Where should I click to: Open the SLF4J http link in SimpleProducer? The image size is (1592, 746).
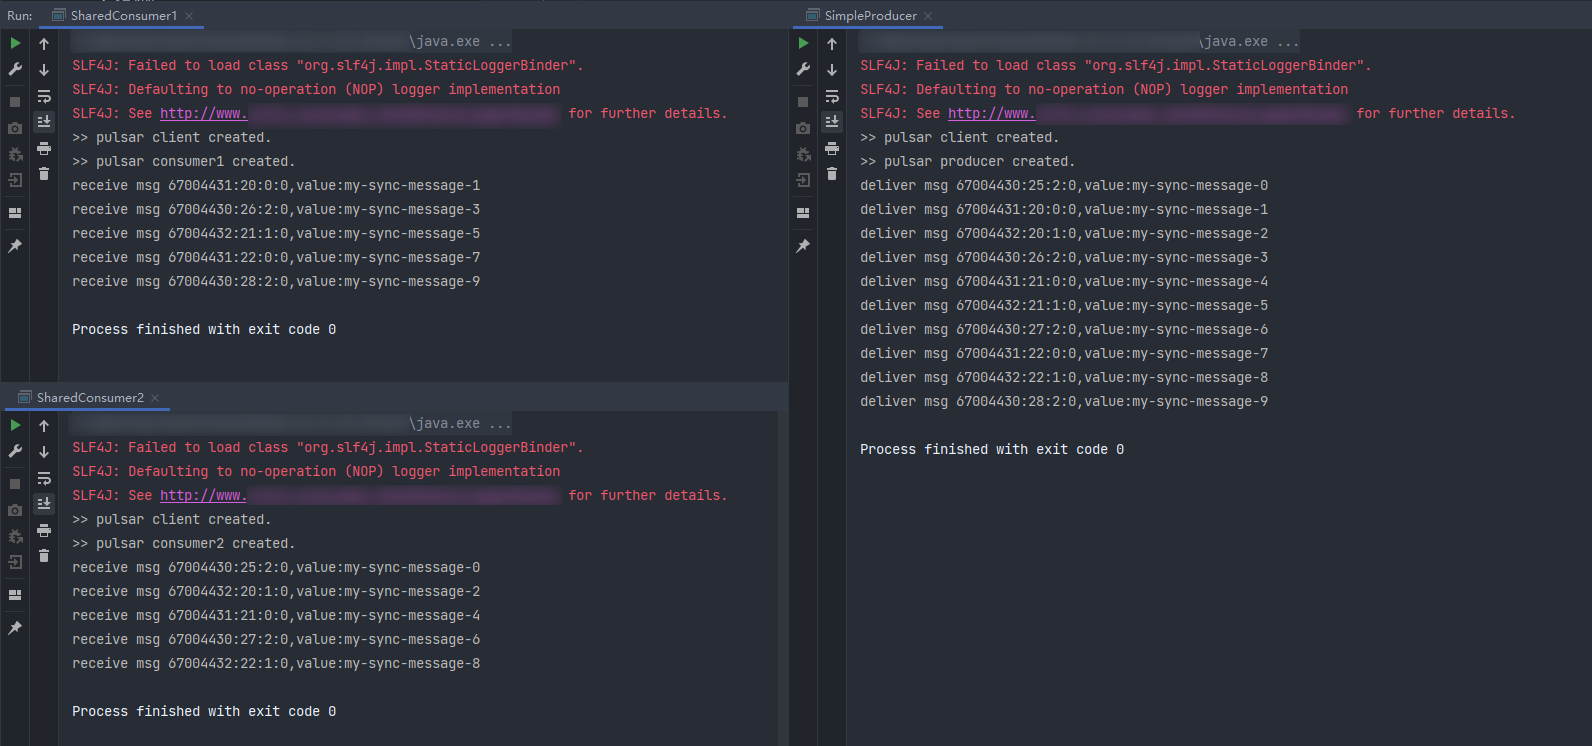(991, 114)
